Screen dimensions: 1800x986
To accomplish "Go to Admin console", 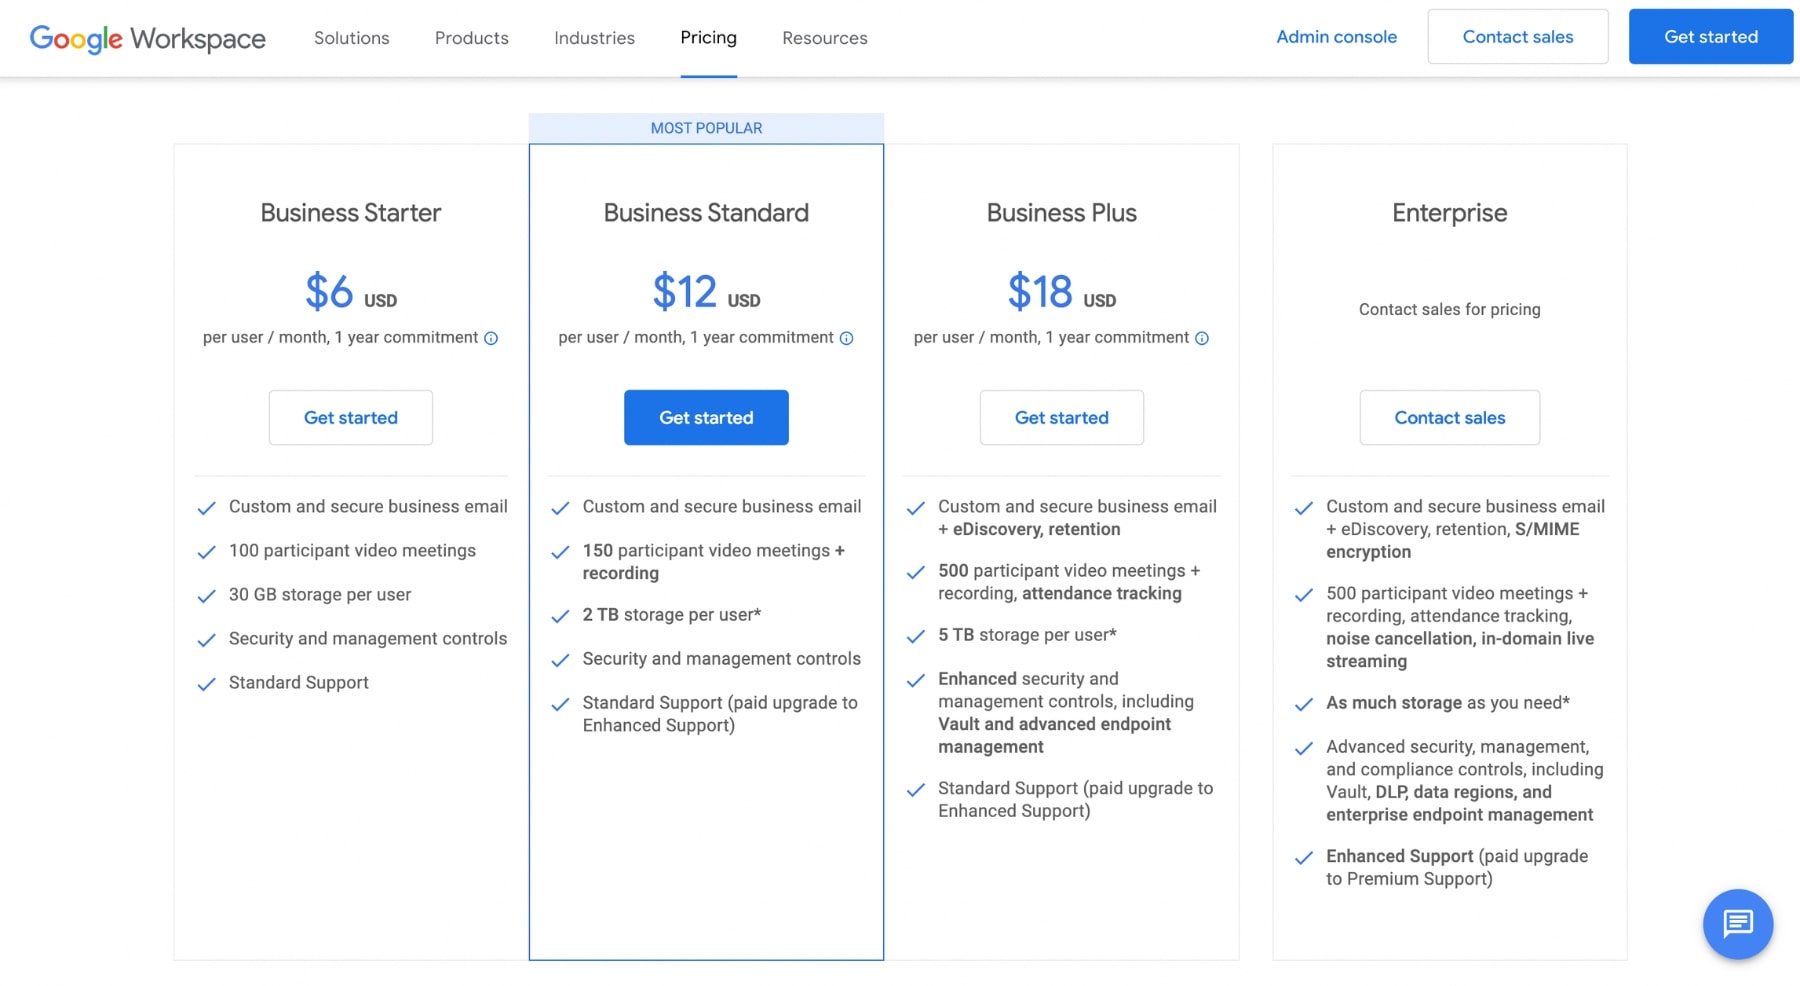I will pyautogui.click(x=1337, y=37).
